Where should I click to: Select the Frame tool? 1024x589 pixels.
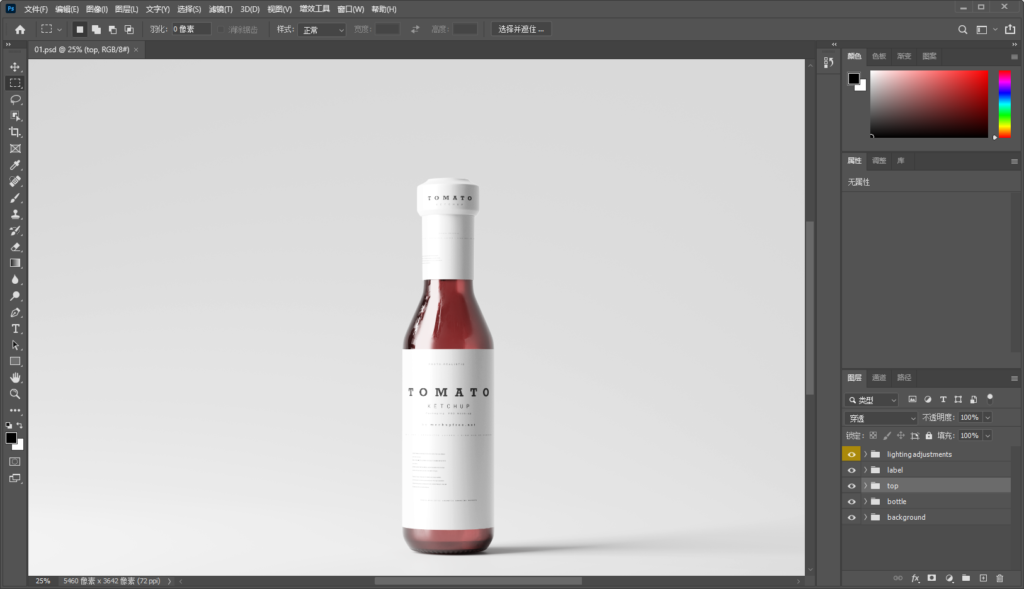pos(15,148)
